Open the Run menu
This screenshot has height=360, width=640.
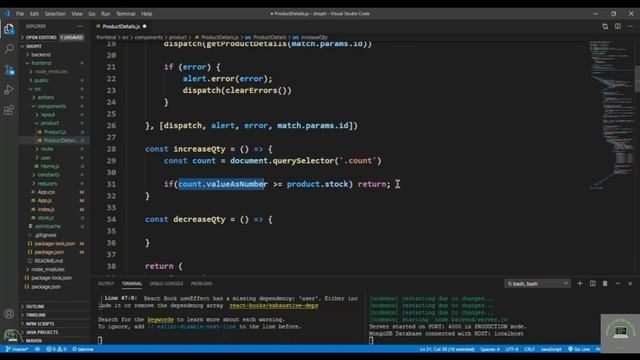coord(106,13)
